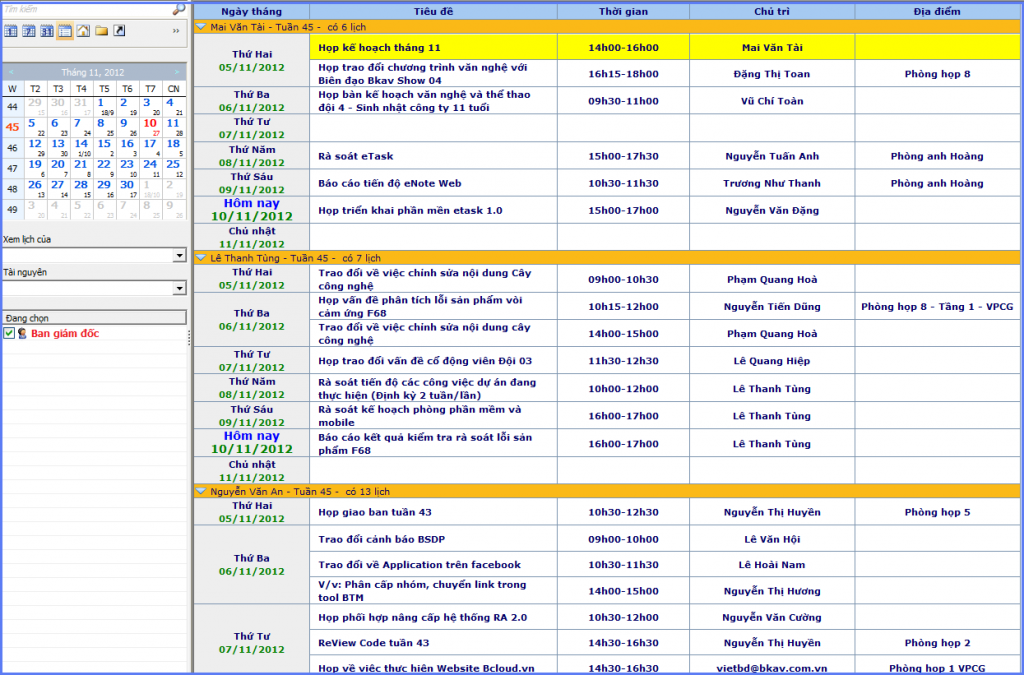The width and height of the screenshot is (1024, 675).
Task: Collapse the Nguyễn Văn An group
Action: click(201, 492)
